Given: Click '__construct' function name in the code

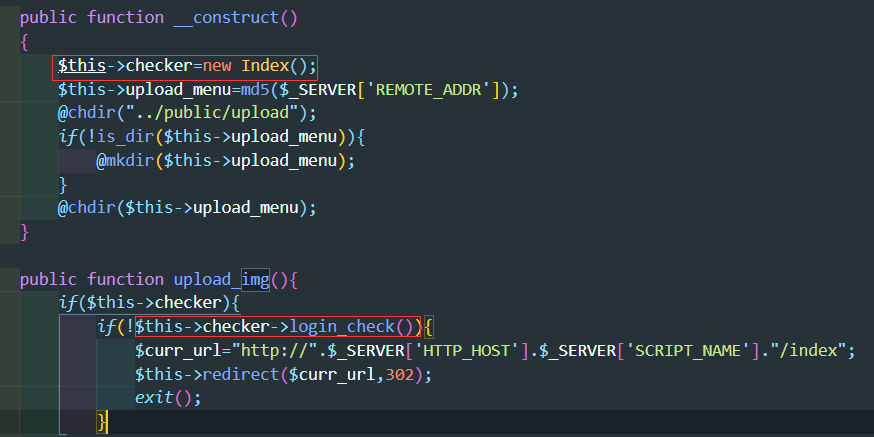Looking at the screenshot, I should pos(226,18).
